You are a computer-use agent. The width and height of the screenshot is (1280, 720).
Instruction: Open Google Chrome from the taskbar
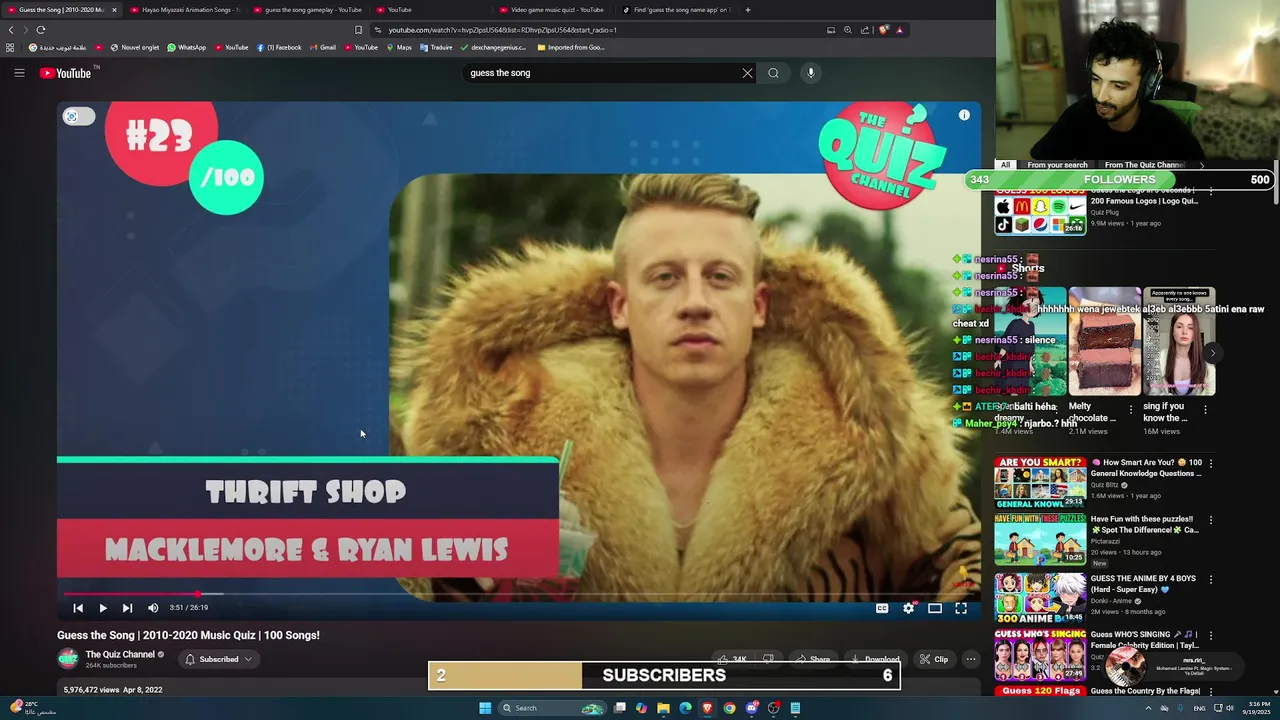pos(729,708)
